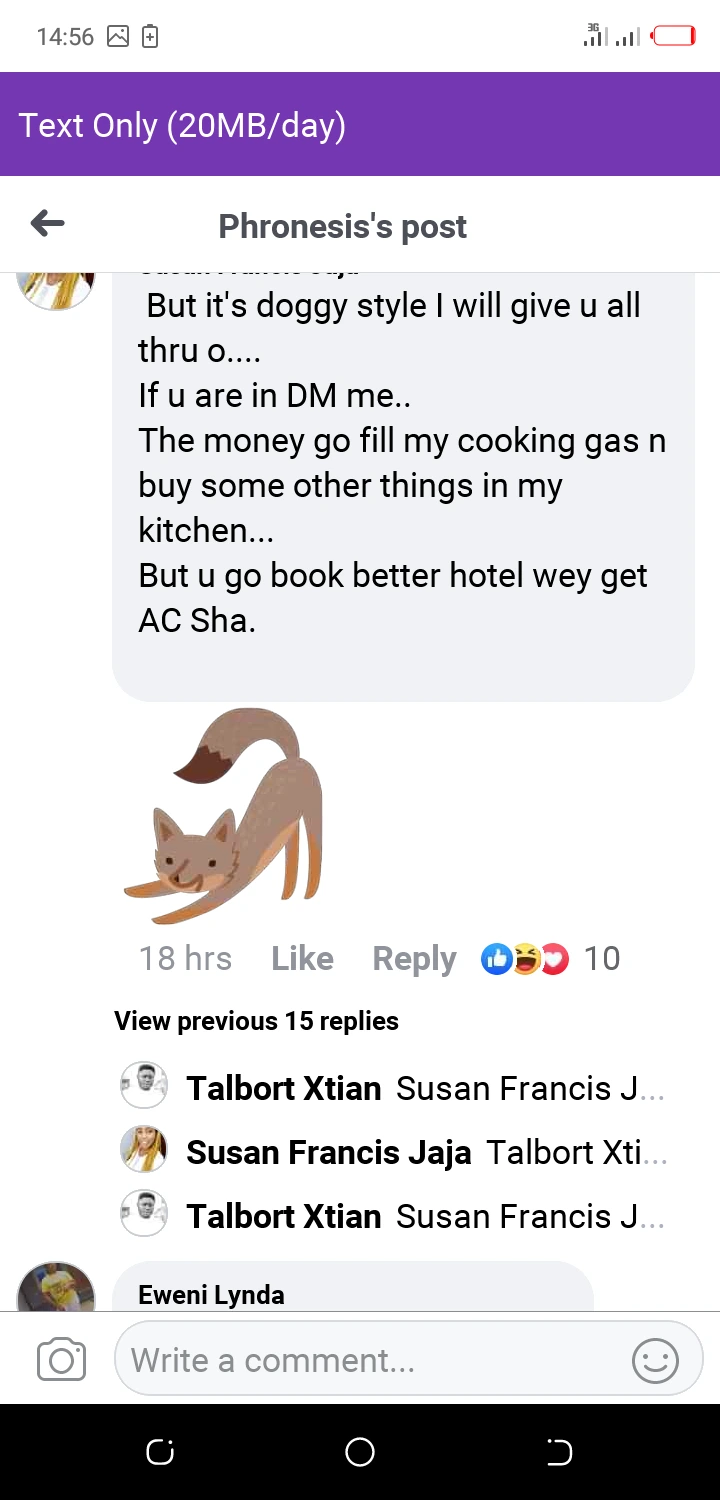Viewport: 720px width, 1500px height.
Task: Open Eweni Lynda's profile picture
Action: (x=56, y=1286)
